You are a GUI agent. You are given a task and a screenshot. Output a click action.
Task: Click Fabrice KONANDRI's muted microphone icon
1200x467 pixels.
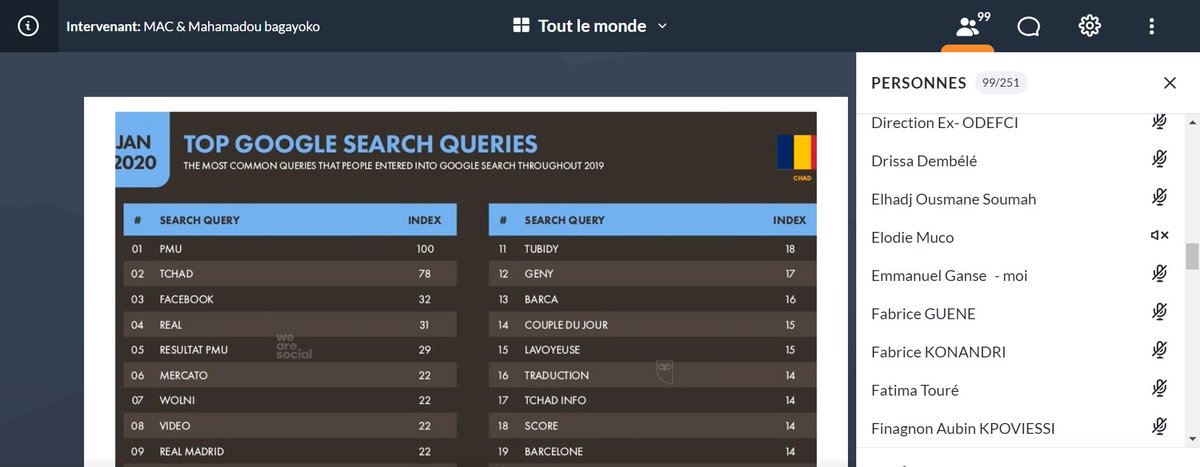click(1159, 351)
